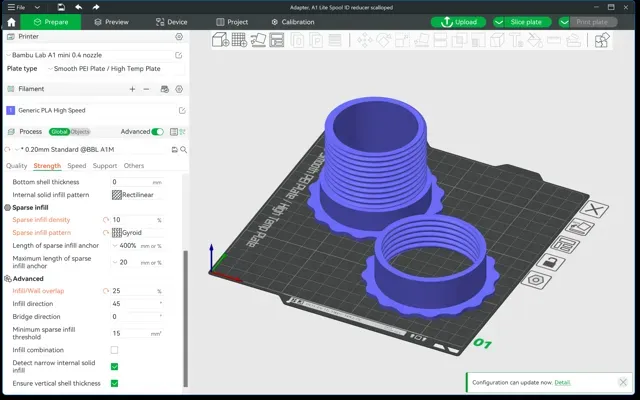Screen dimensions: 640x400
Task: Click the Arrange all objects icon
Action: click(x=277, y=40)
